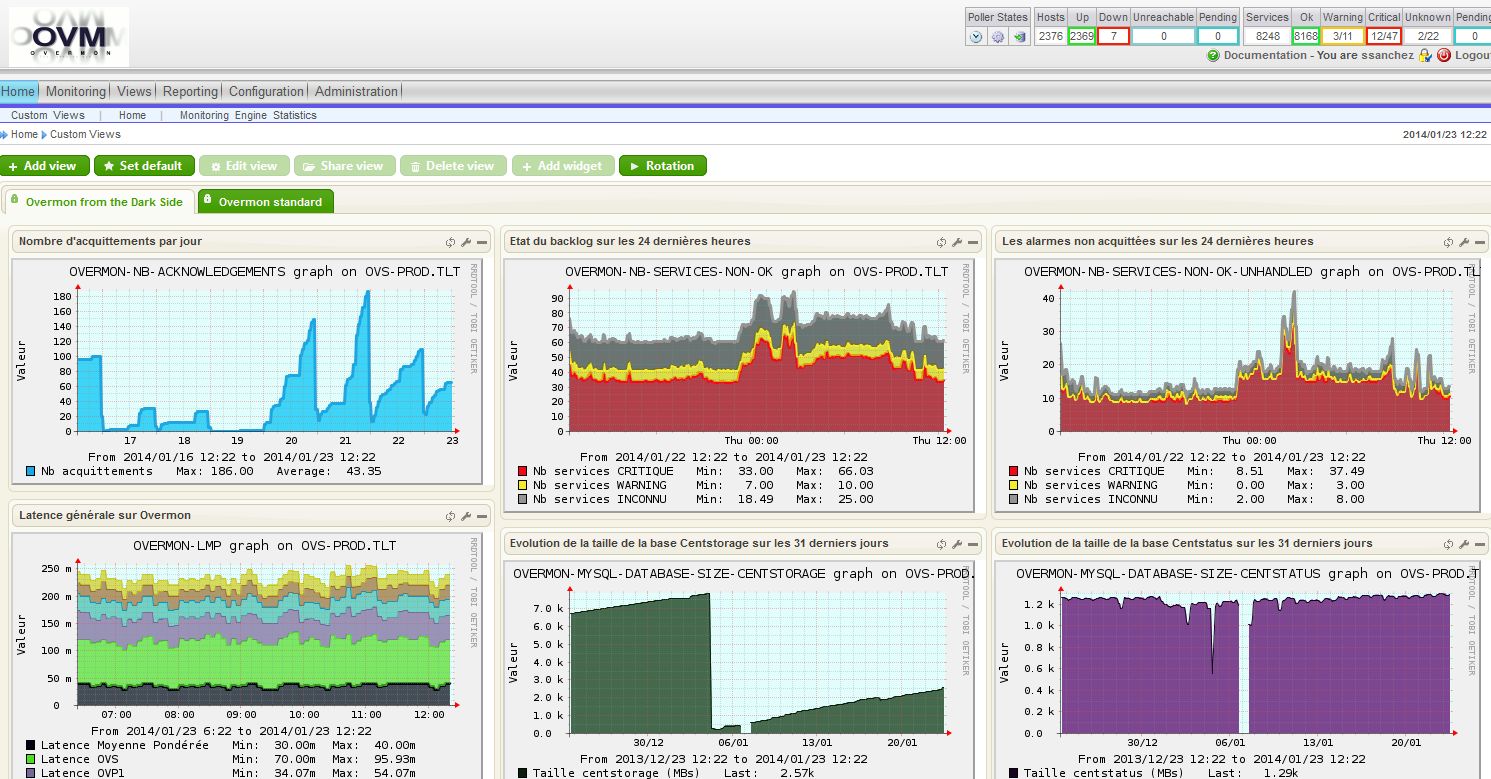
Task: Click the red Logout power icon
Action: click(1444, 56)
